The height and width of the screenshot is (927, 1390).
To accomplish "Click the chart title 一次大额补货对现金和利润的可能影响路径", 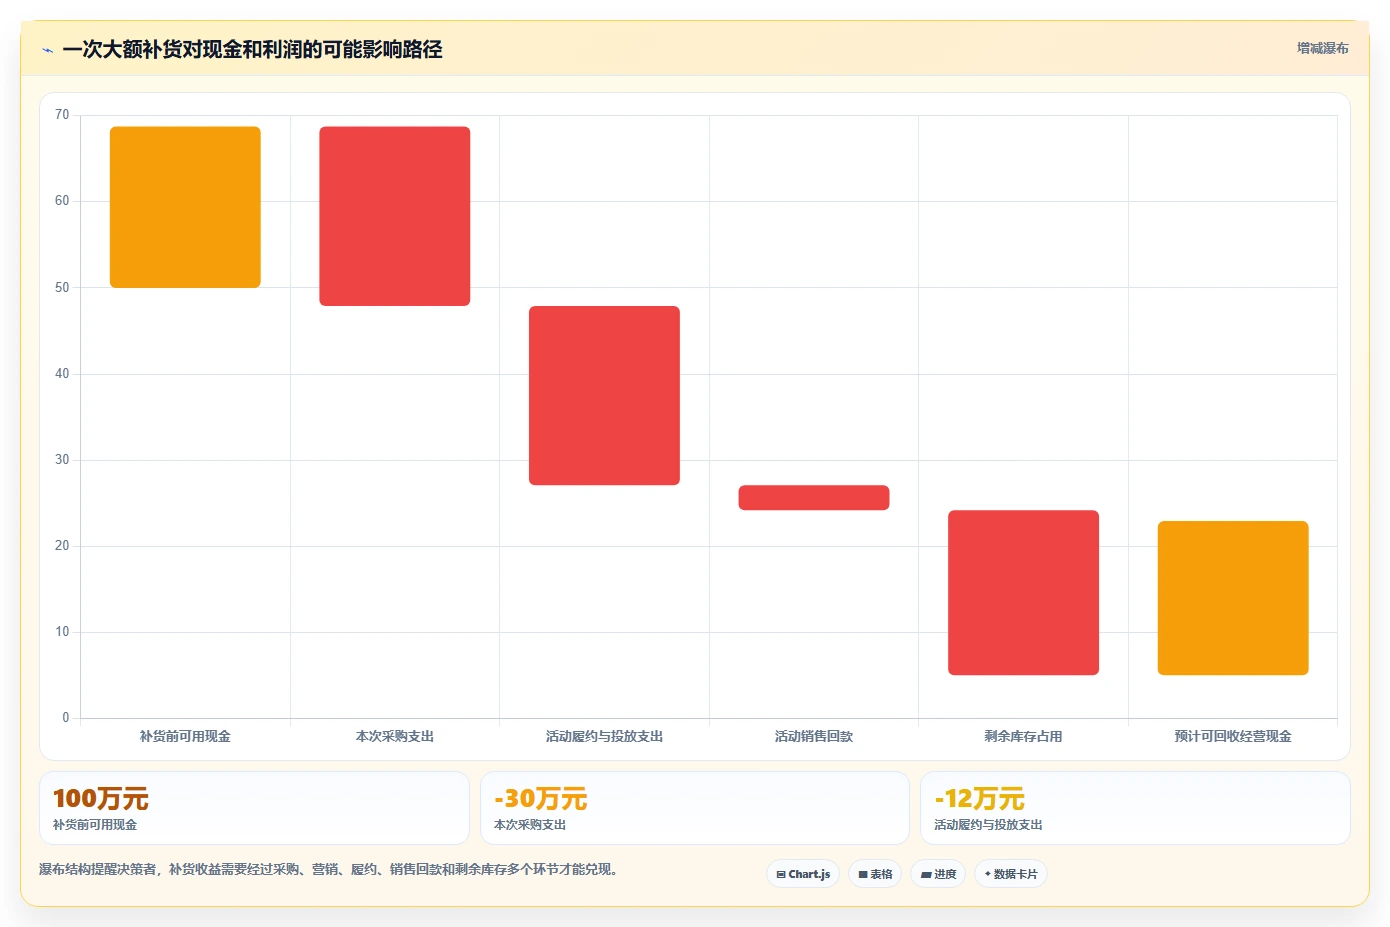I will click(x=252, y=49).
